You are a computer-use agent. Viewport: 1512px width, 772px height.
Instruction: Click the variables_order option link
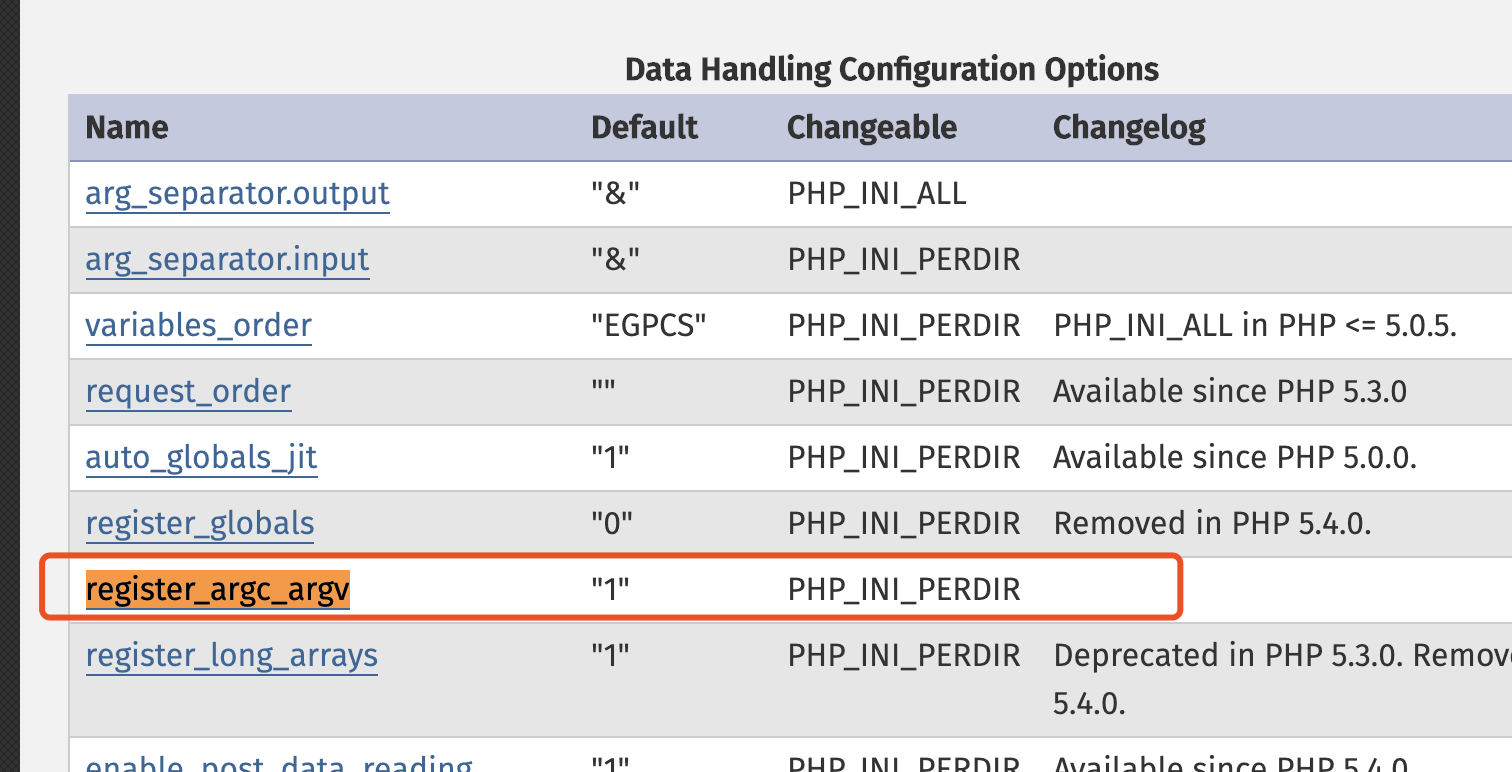198,325
